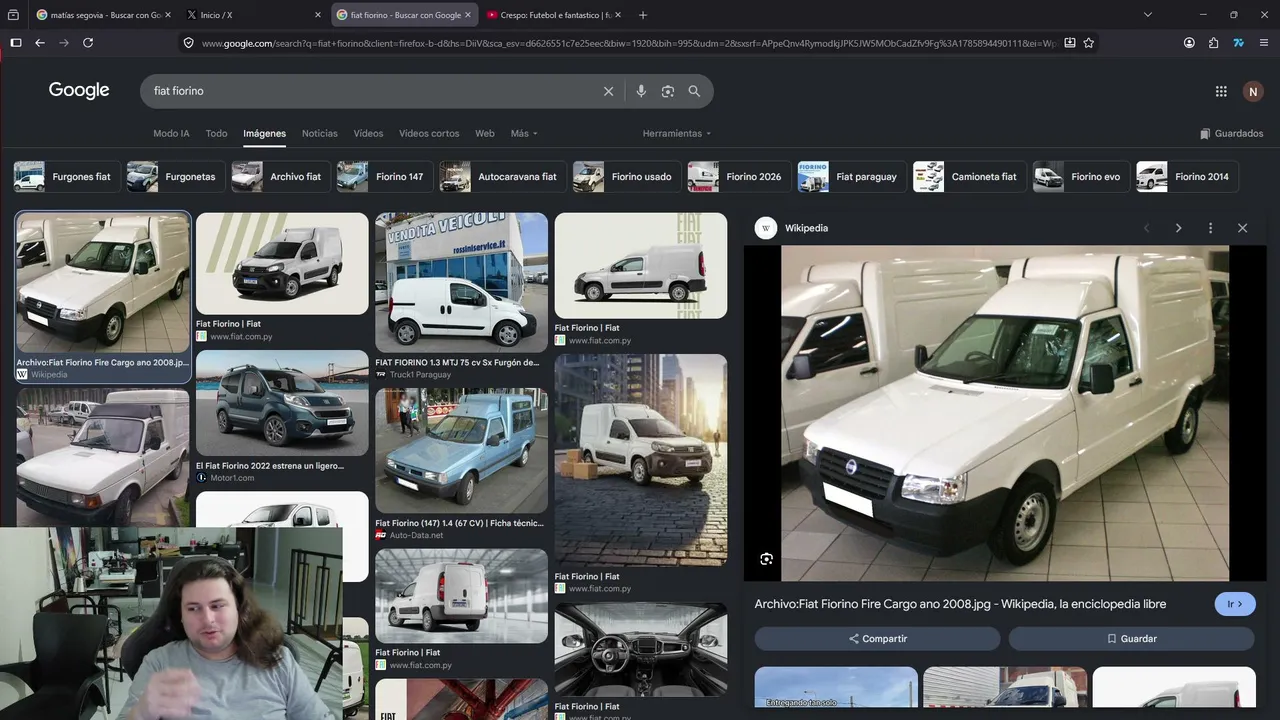Open the Modo IA search tab
The image size is (1280, 720).
[171, 133]
